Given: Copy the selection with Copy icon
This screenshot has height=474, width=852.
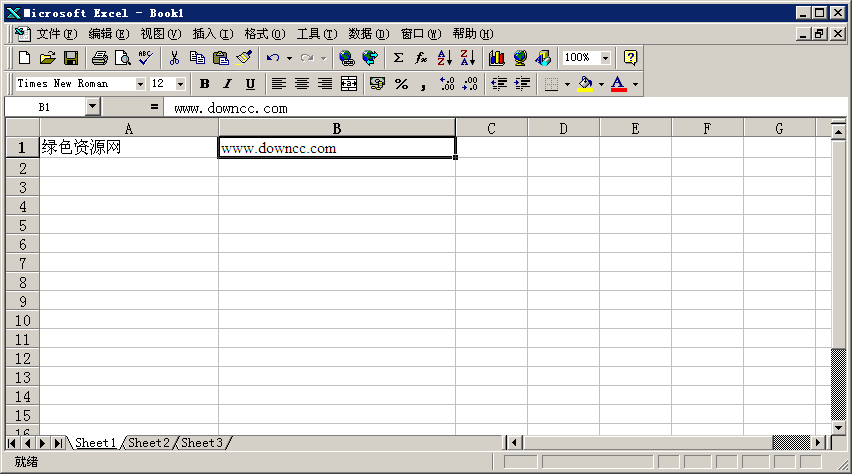Looking at the screenshot, I should point(197,58).
